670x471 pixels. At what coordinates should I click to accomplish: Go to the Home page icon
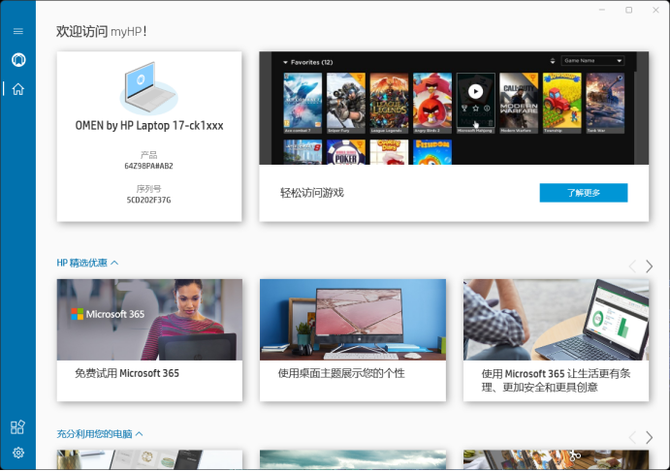(x=18, y=89)
